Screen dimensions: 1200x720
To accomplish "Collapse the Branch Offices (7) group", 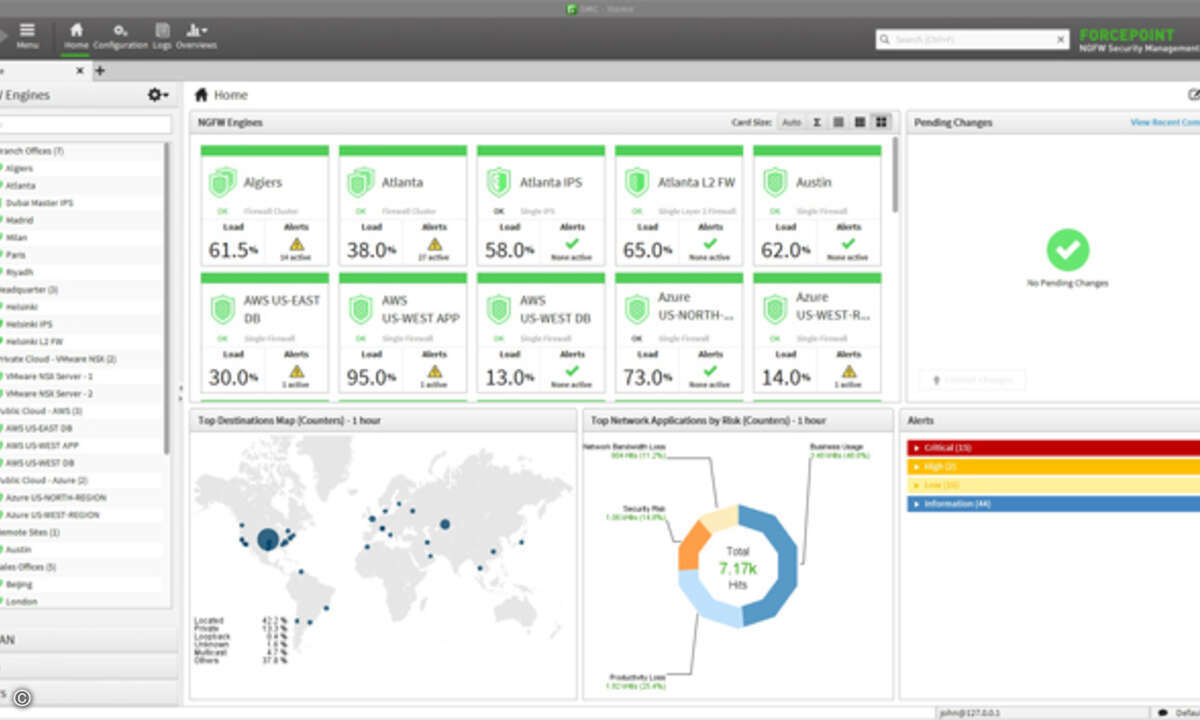I will coord(30,151).
